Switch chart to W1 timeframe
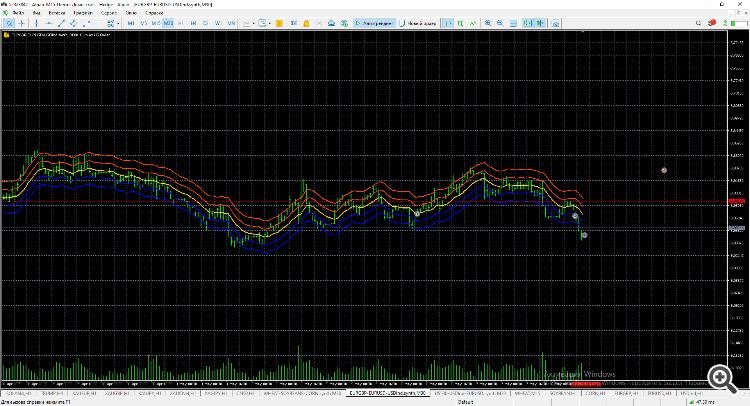Viewport: 750px width, 406px height. point(218,23)
